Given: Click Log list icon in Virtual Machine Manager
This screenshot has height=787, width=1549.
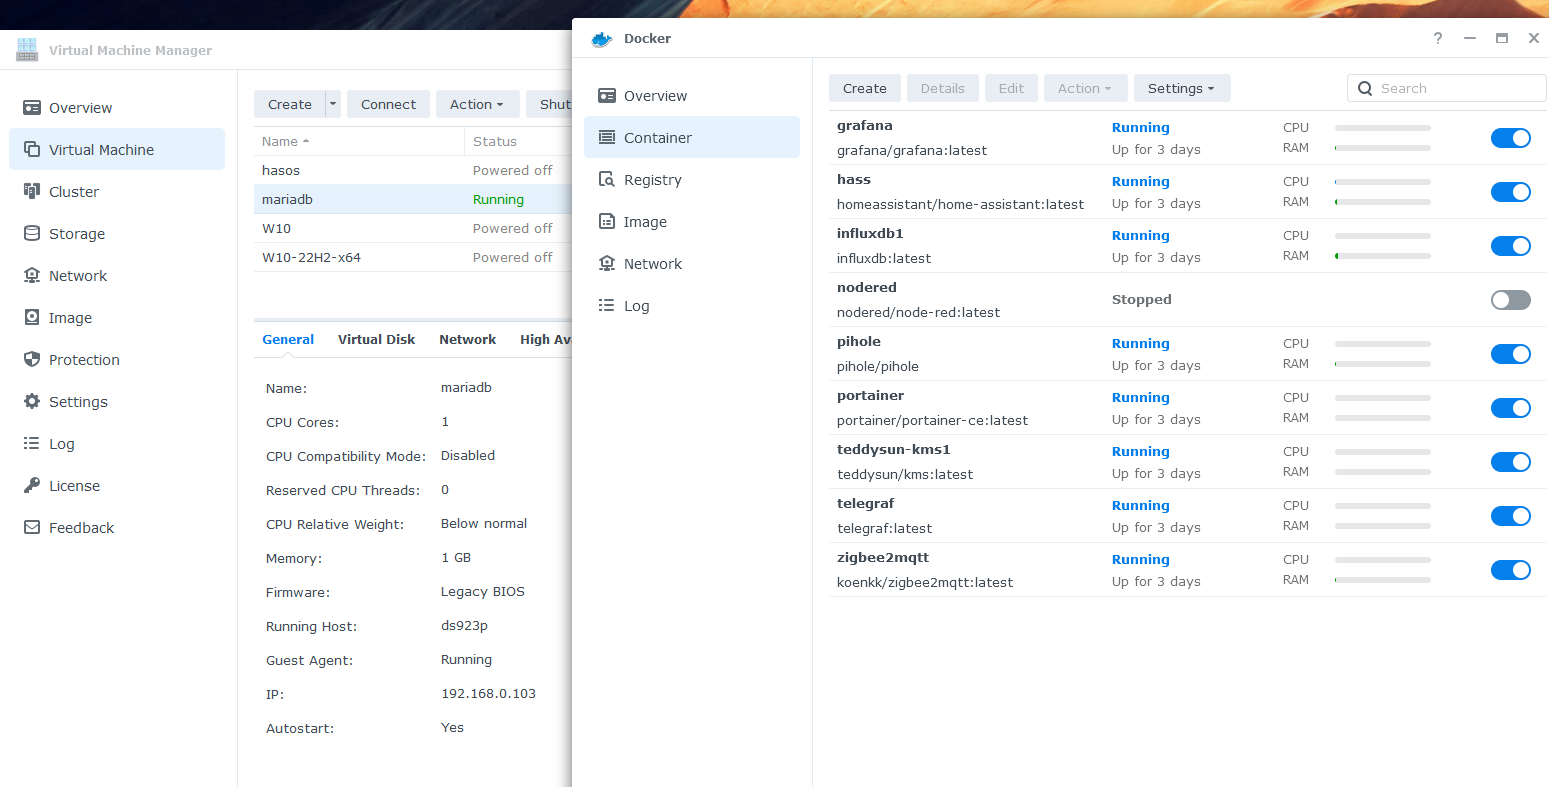Looking at the screenshot, I should click(32, 443).
